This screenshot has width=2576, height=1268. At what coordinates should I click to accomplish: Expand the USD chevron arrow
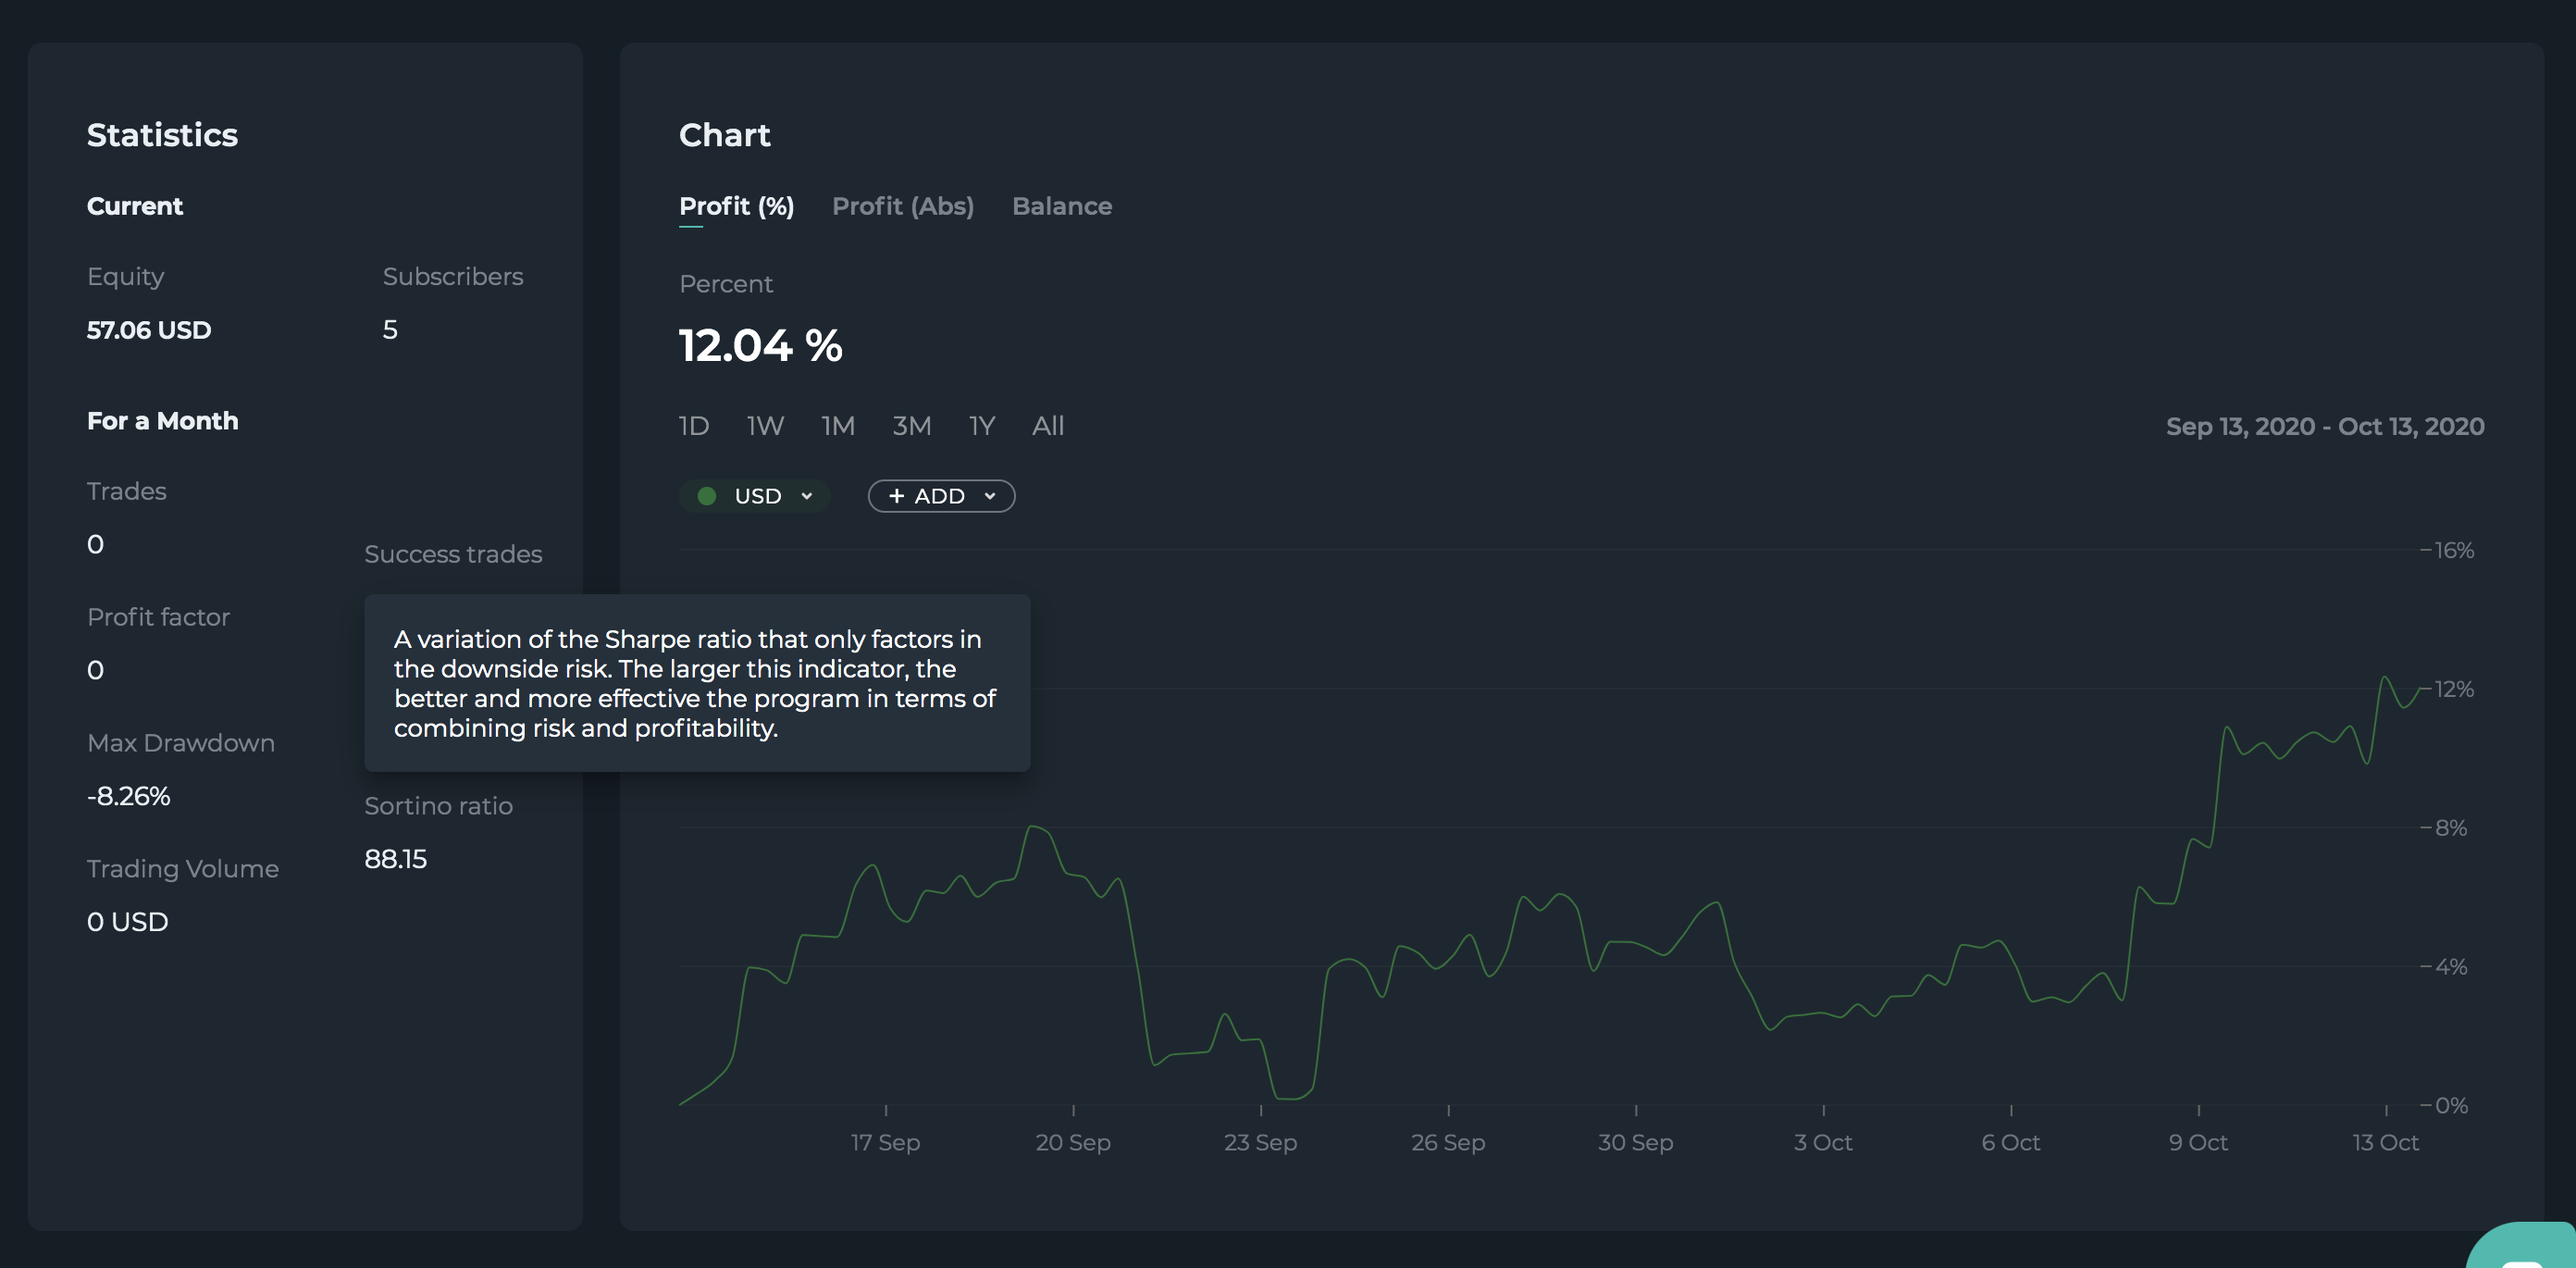pyautogui.click(x=806, y=496)
